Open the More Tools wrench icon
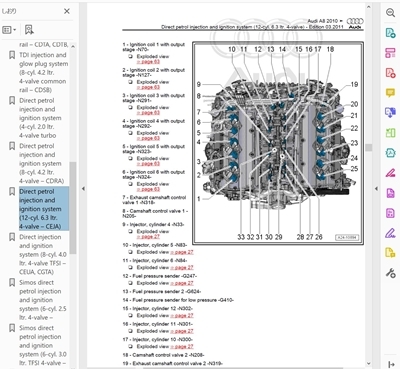Viewport: 400px width, 369px height. pyautogui.click(x=390, y=273)
